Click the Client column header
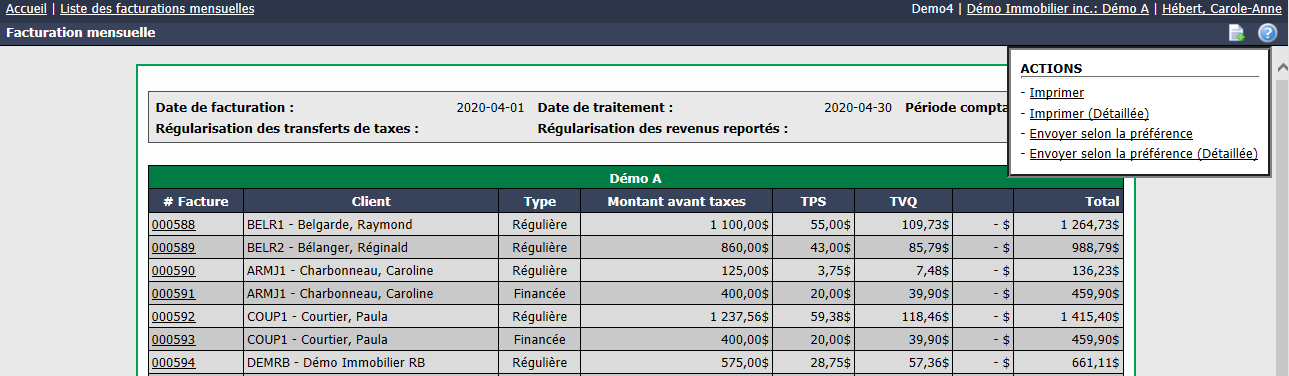 pos(371,201)
